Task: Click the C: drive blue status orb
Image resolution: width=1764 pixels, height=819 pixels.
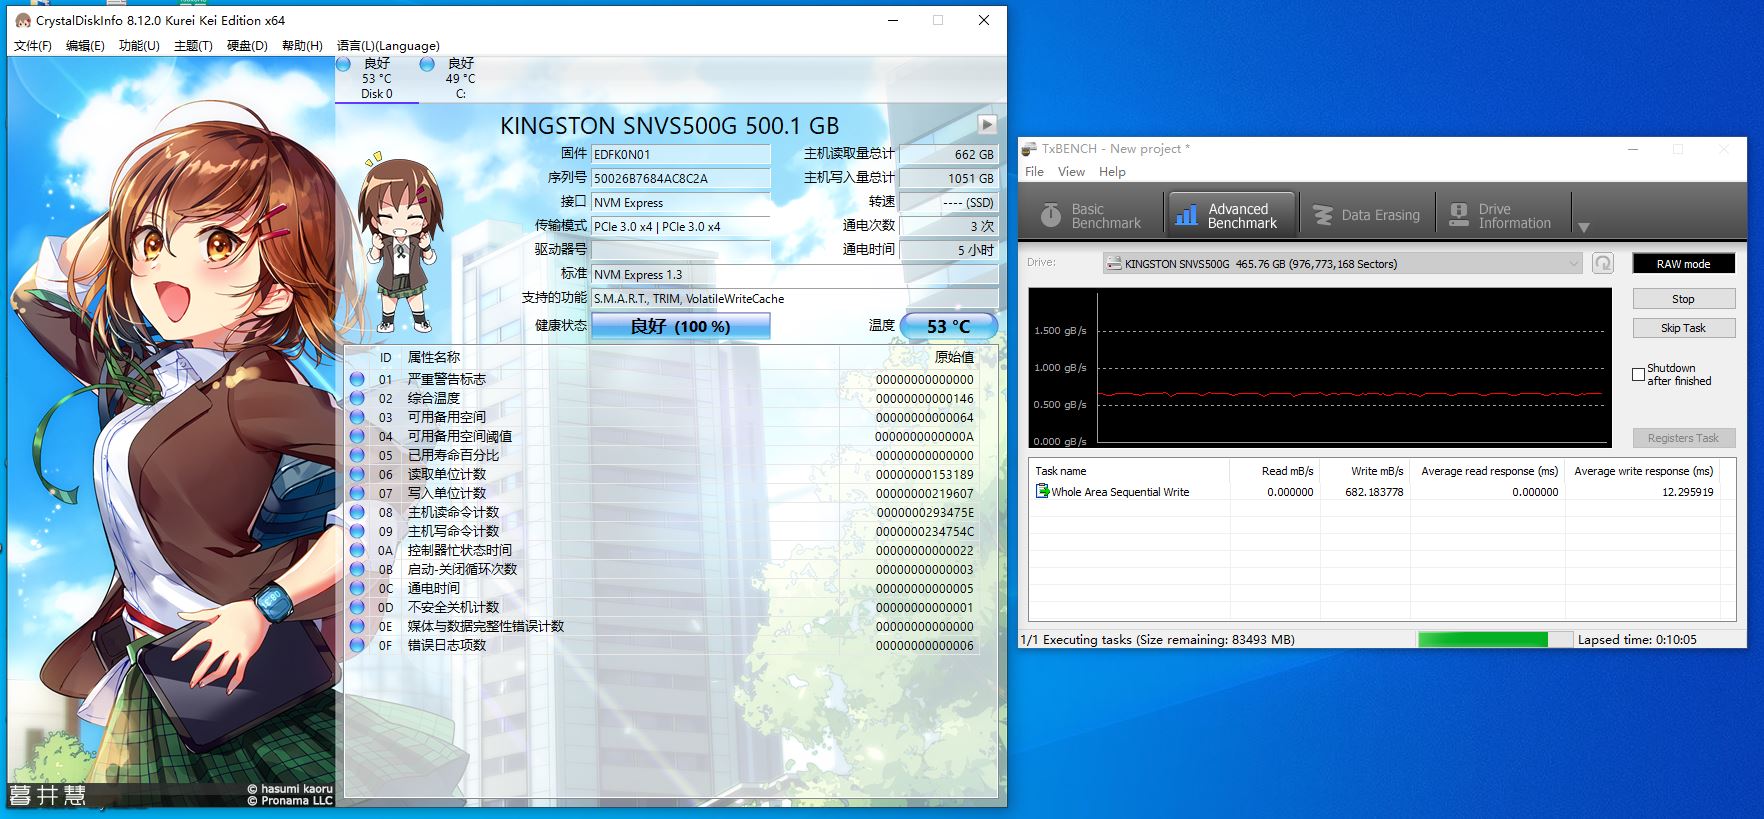Action: tap(427, 64)
